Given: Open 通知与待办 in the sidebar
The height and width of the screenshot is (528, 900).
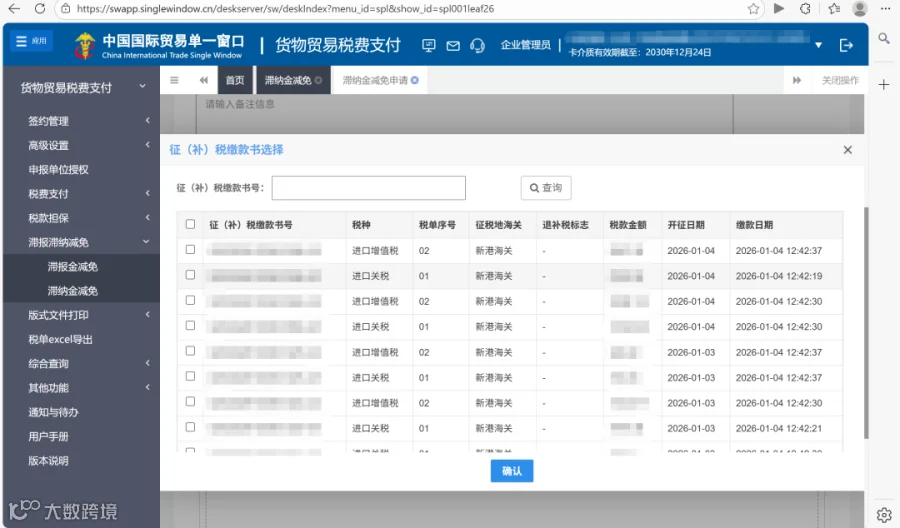Looking at the screenshot, I should coord(53,411).
